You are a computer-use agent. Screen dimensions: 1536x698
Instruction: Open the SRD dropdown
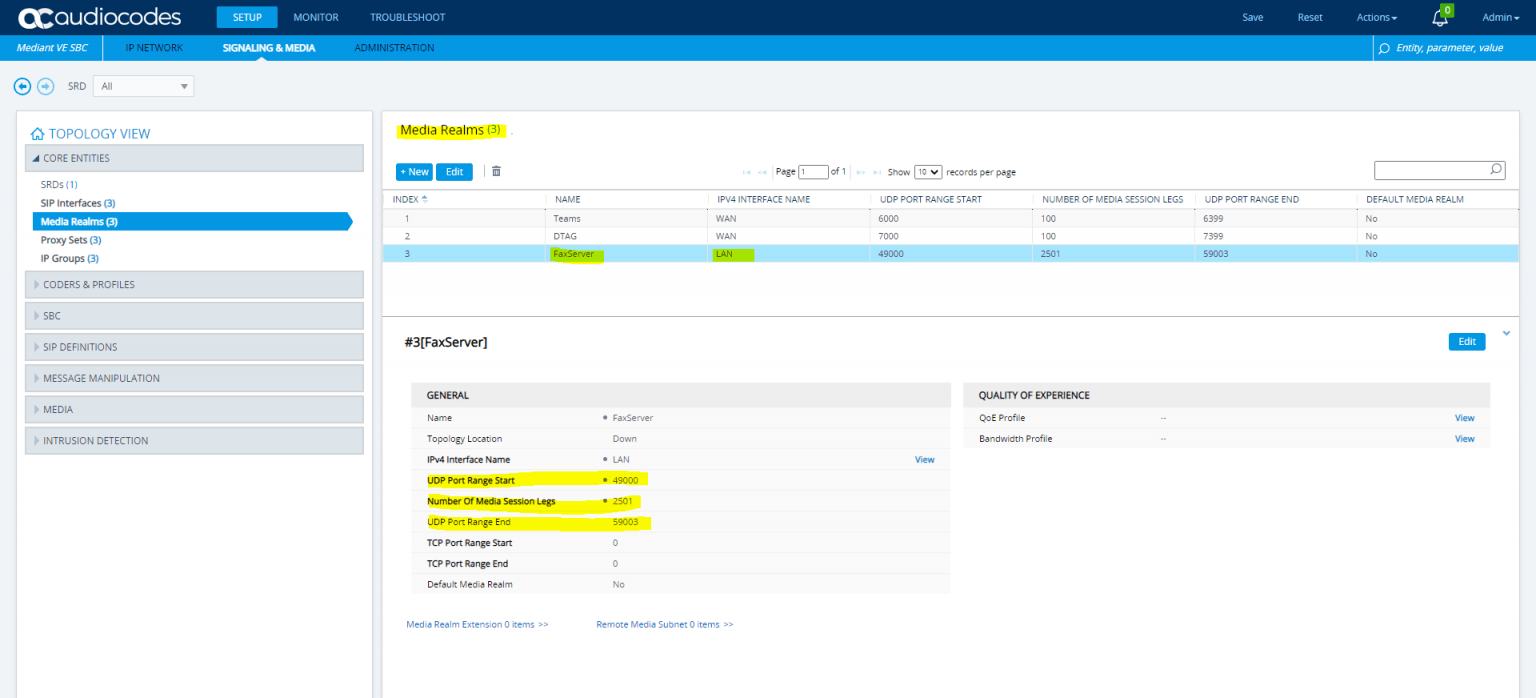[143, 87]
